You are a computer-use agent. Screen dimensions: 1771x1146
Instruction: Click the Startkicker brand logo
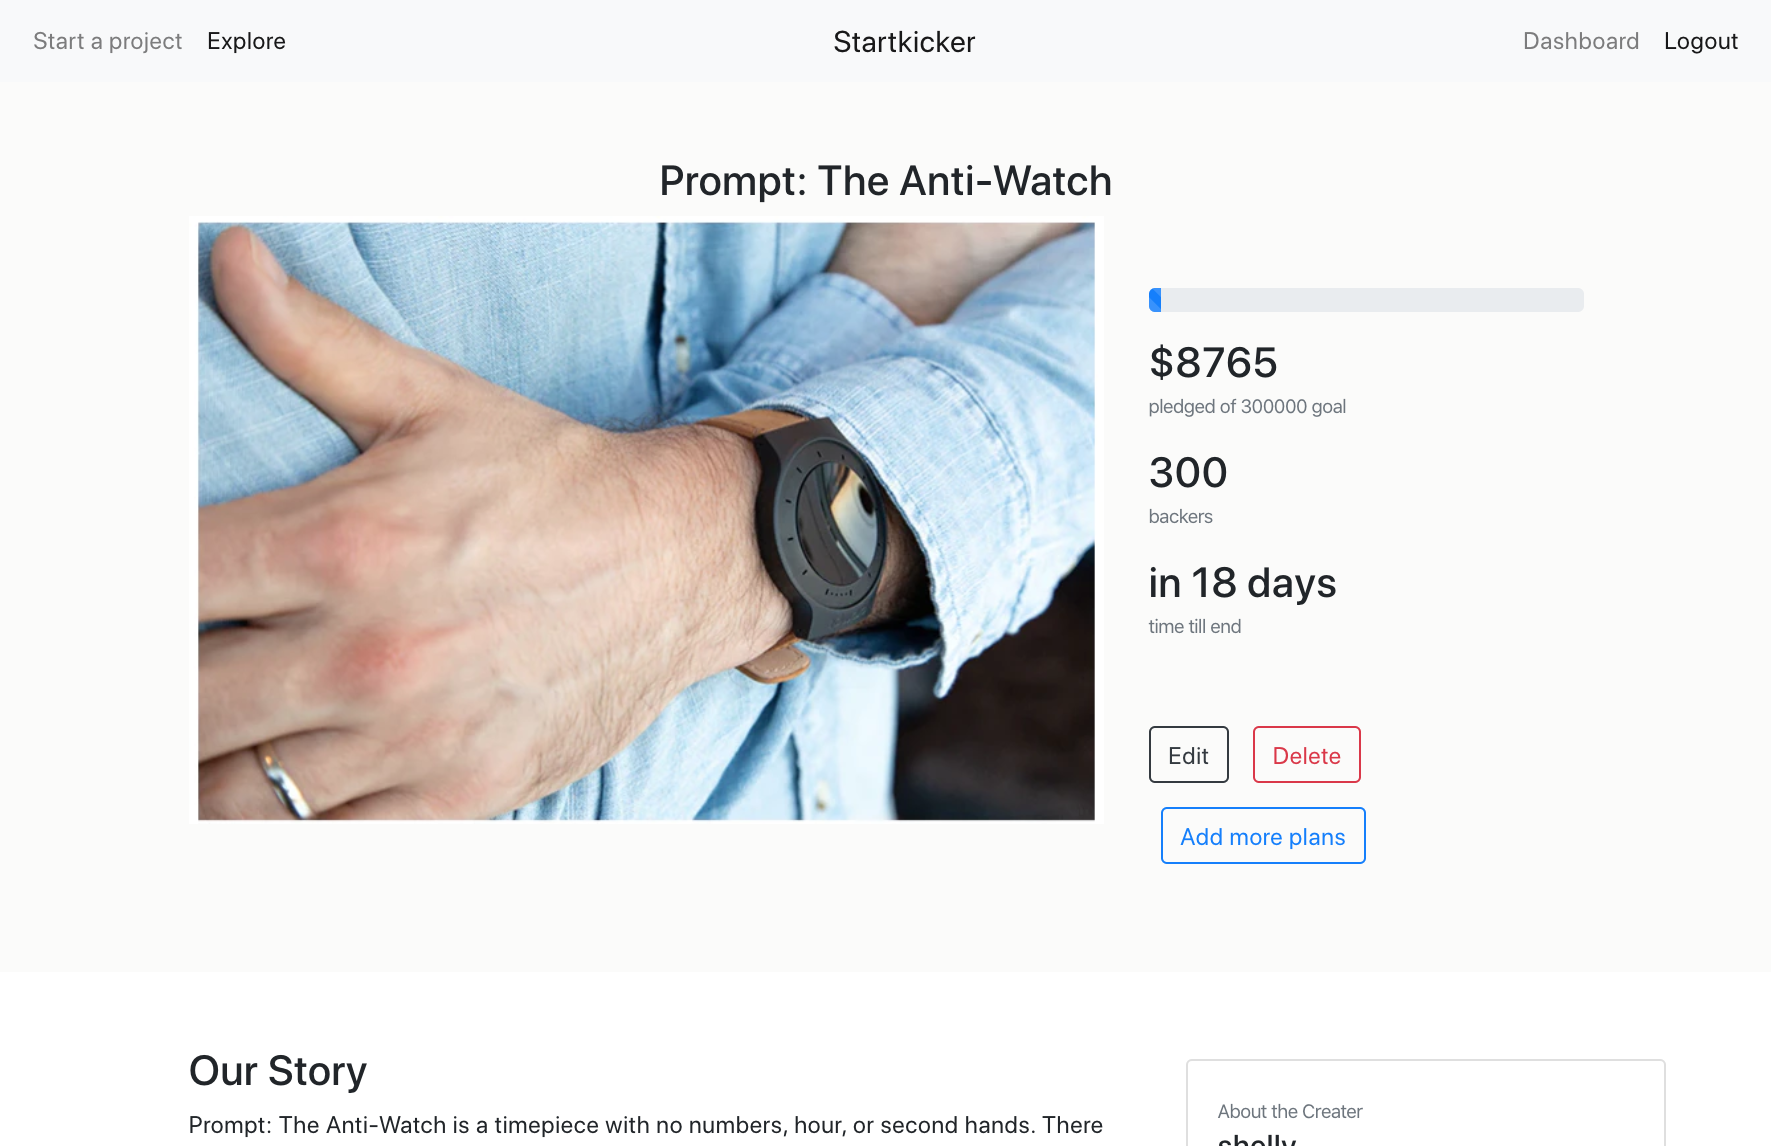pyautogui.click(x=904, y=42)
